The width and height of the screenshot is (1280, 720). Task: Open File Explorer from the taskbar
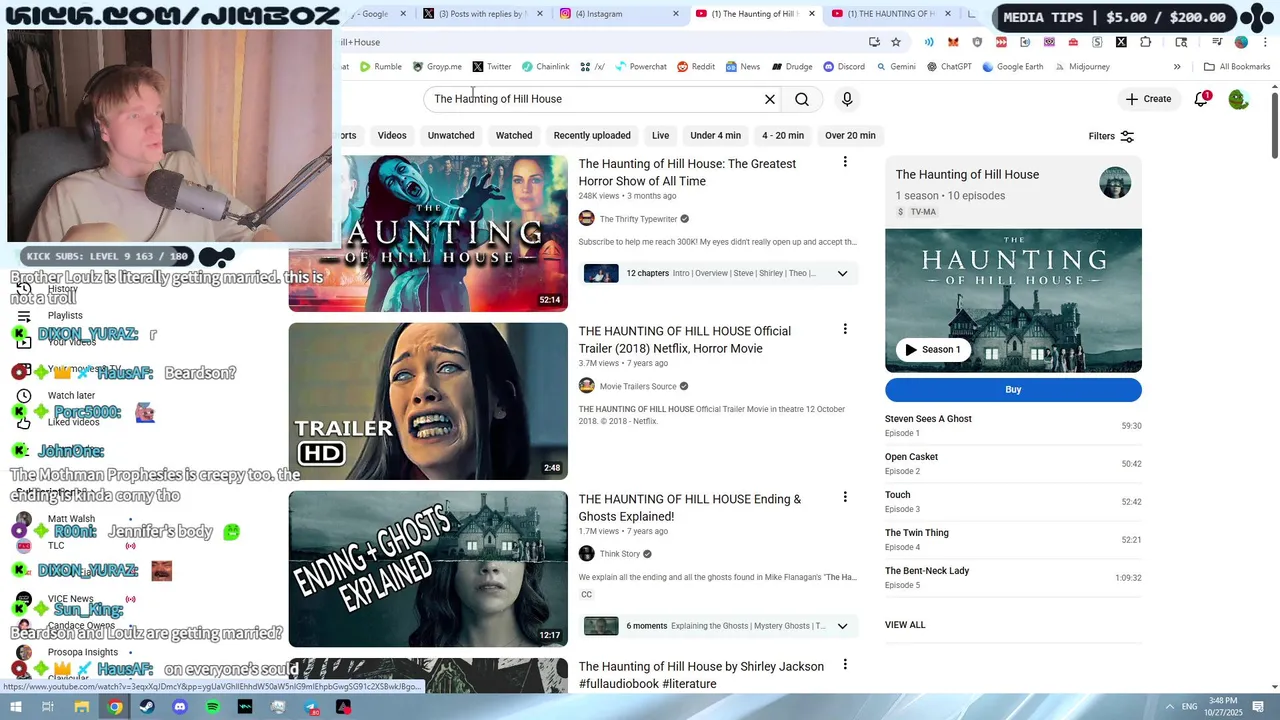82,707
